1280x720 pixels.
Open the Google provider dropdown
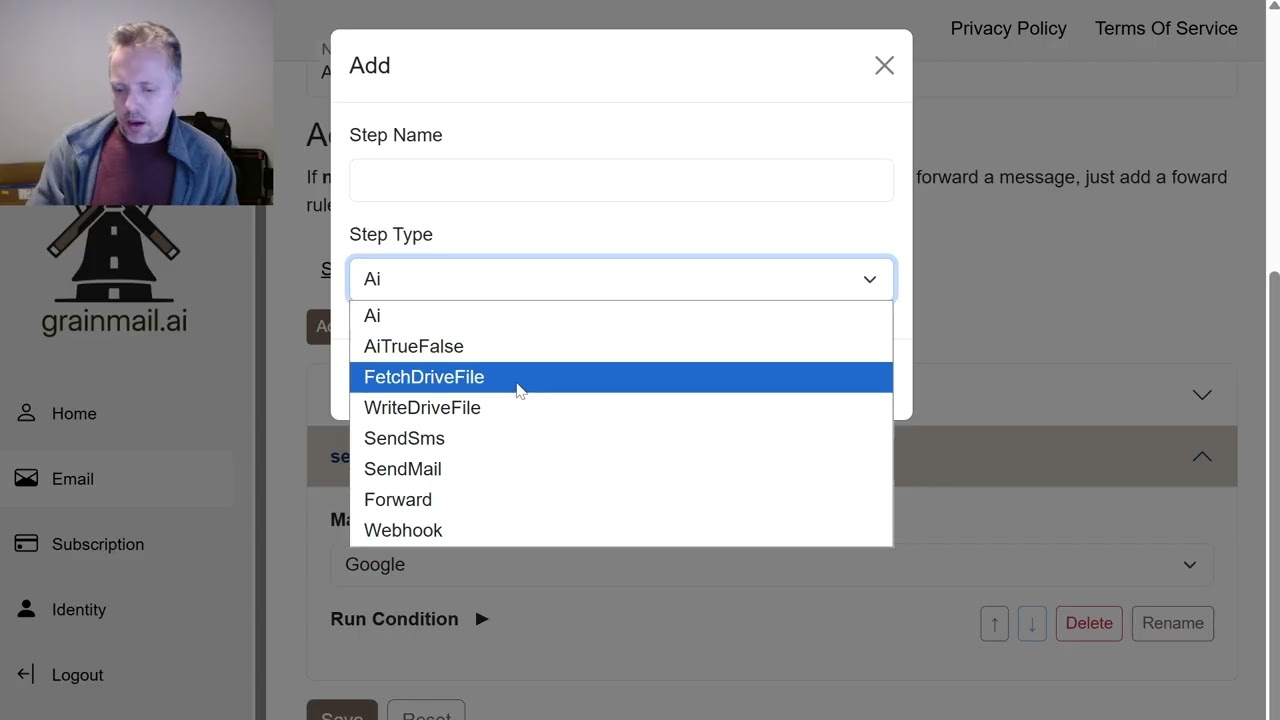coord(771,565)
